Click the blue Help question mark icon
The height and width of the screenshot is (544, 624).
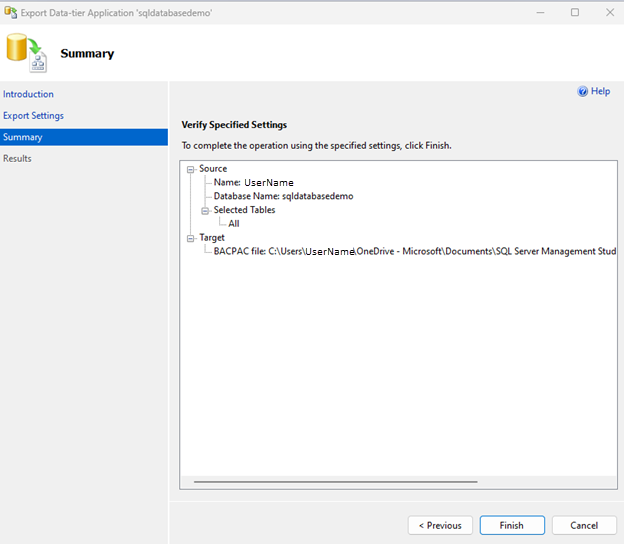tap(582, 91)
